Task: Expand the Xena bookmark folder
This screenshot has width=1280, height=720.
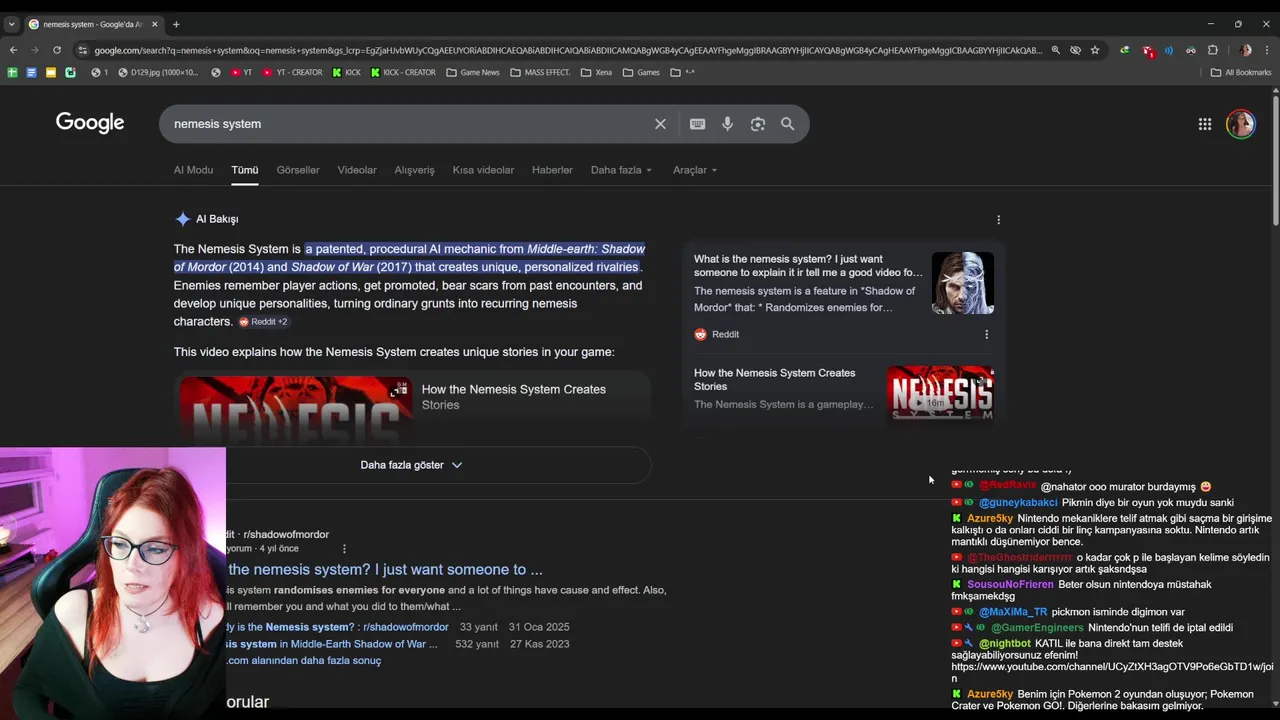Action: click(x=596, y=72)
